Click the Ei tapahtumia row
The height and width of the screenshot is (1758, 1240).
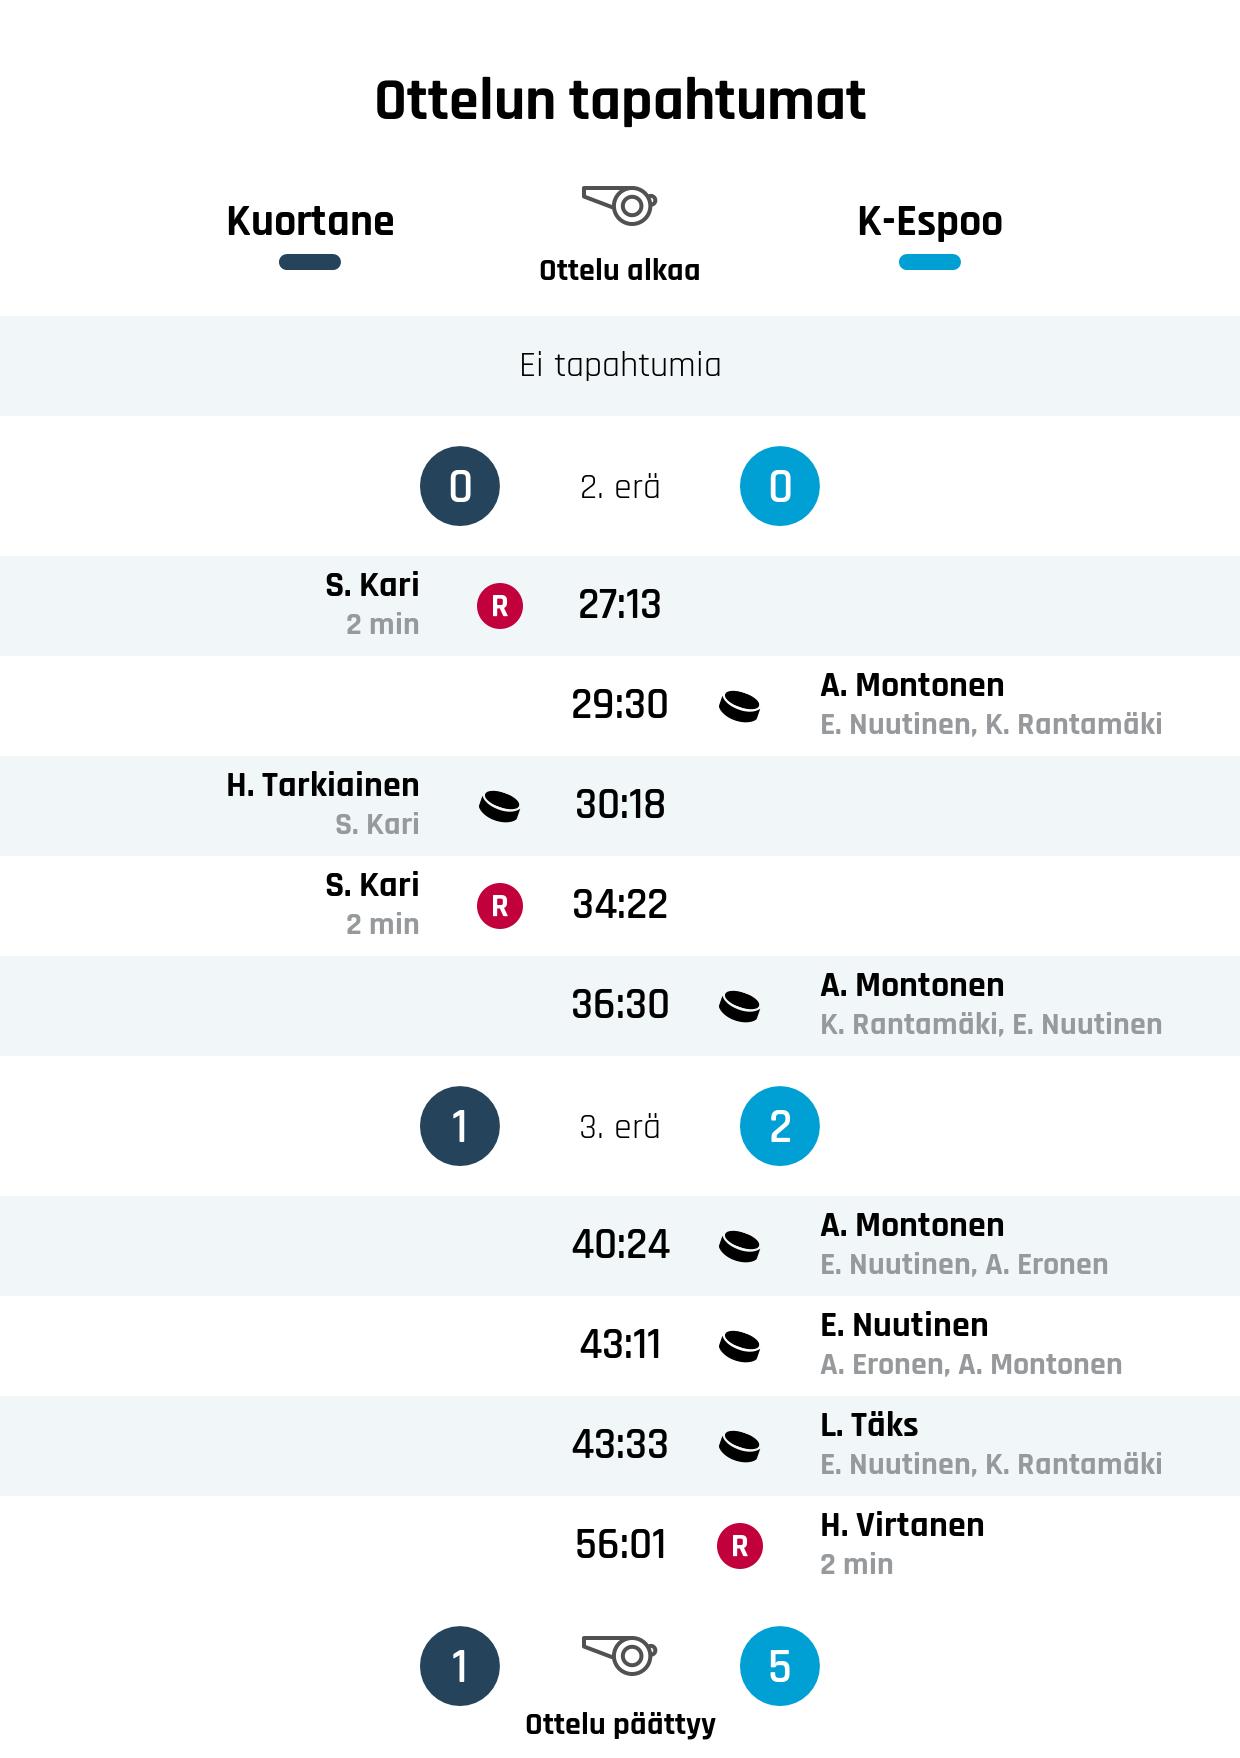620,365
